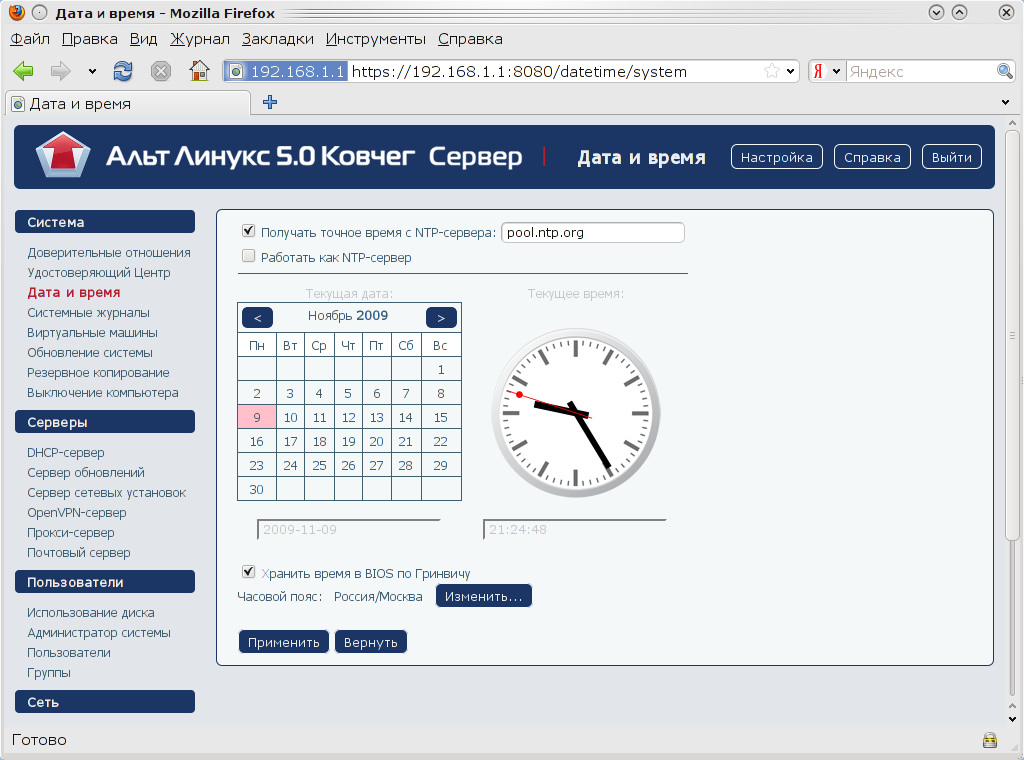Select day 1 in the calendar
The image size is (1024, 760).
[441, 370]
